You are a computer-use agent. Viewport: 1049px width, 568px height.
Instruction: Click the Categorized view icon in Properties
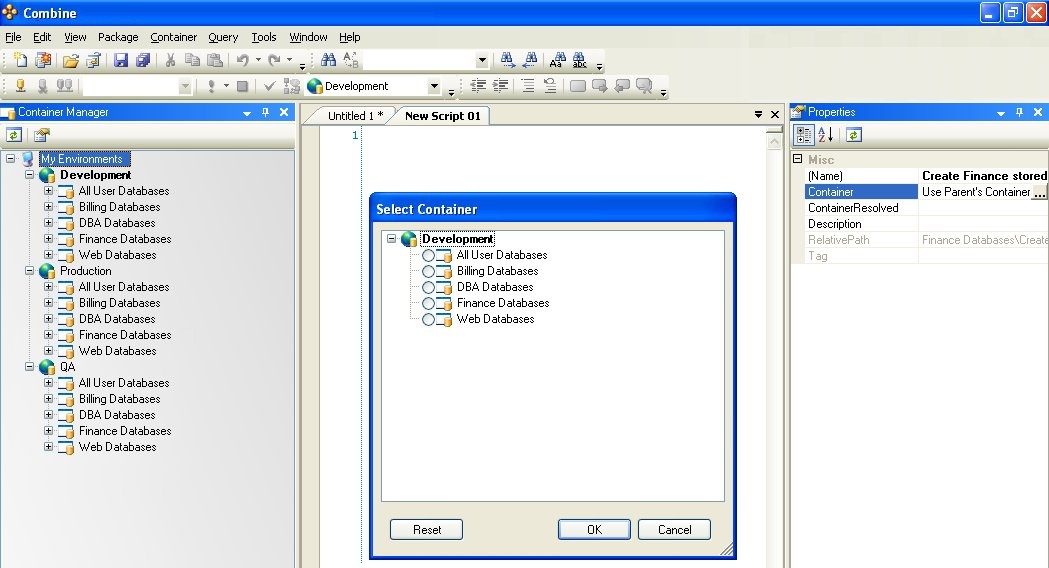[x=803, y=135]
